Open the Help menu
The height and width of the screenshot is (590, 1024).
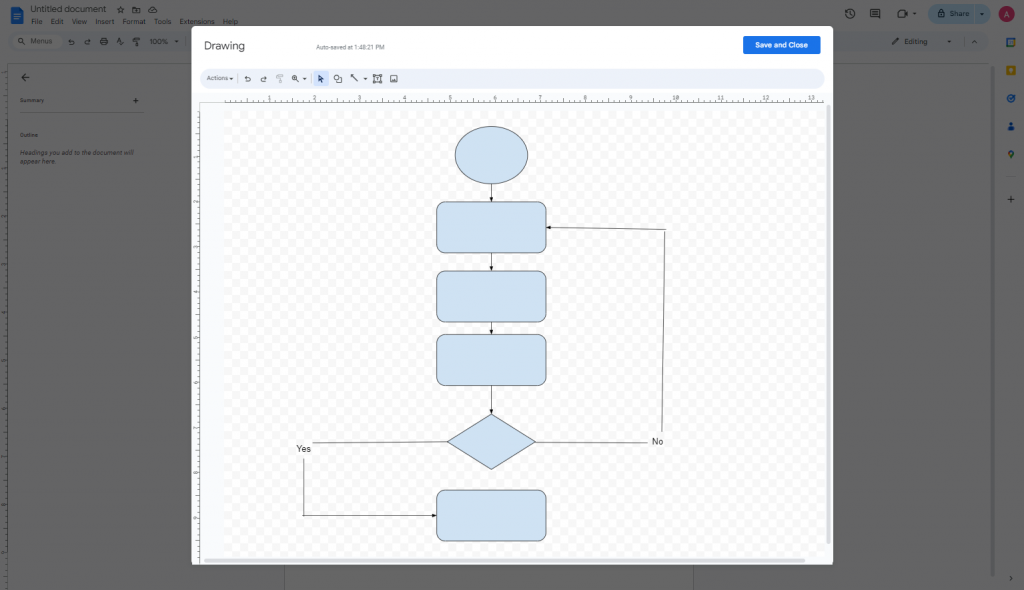(x=230, y=22)
